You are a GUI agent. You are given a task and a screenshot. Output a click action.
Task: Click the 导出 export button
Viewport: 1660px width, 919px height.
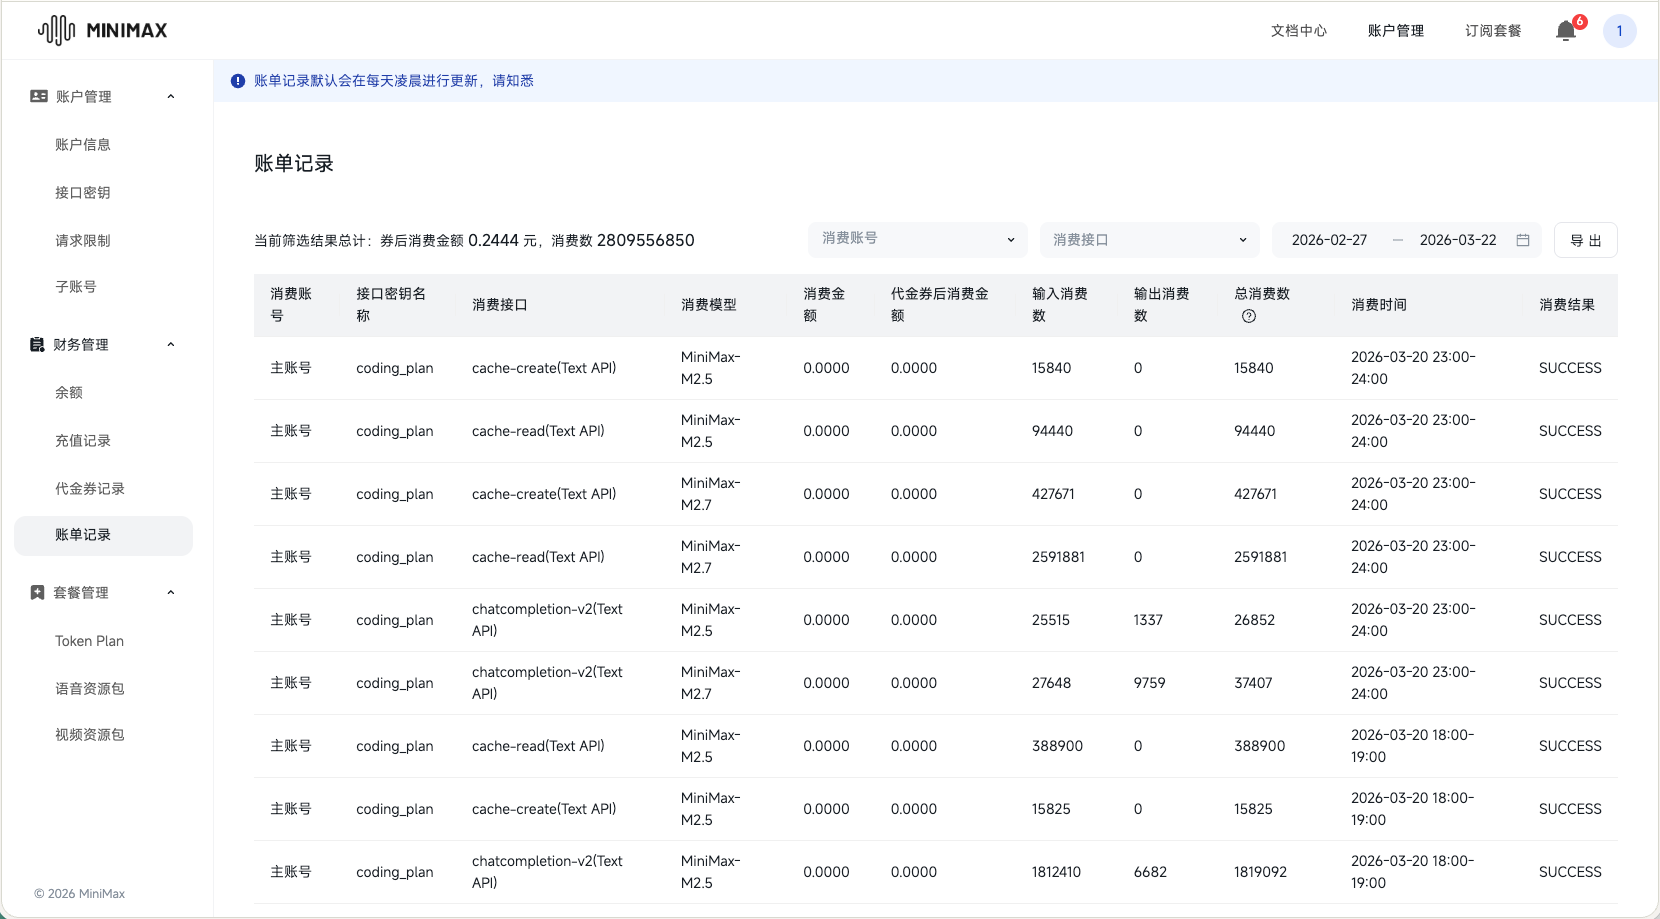click(x=1585, y=240)
